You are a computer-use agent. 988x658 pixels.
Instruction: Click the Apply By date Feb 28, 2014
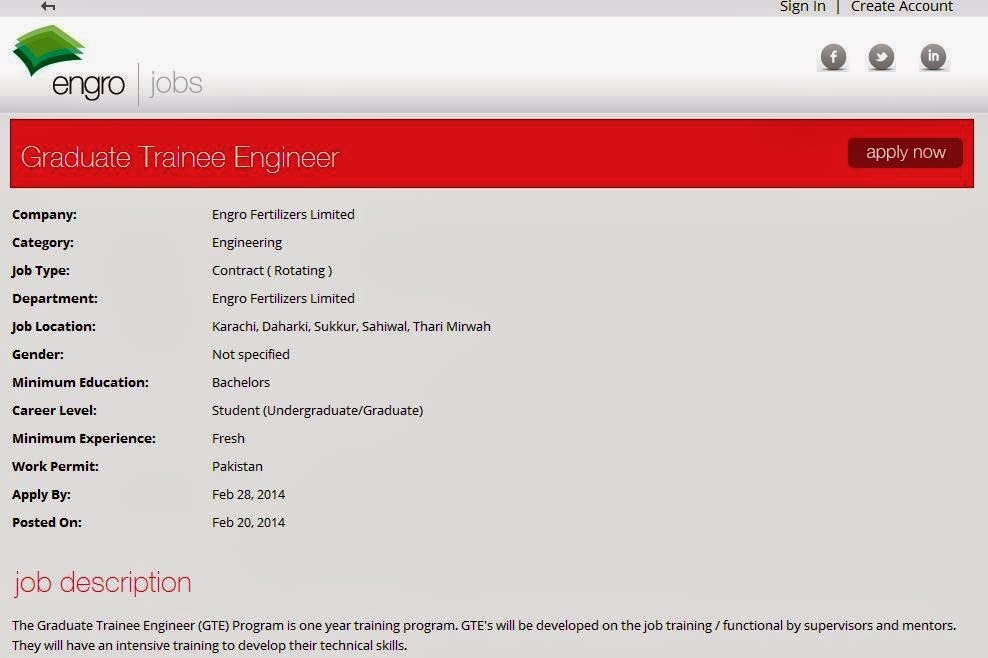[249, 494]
